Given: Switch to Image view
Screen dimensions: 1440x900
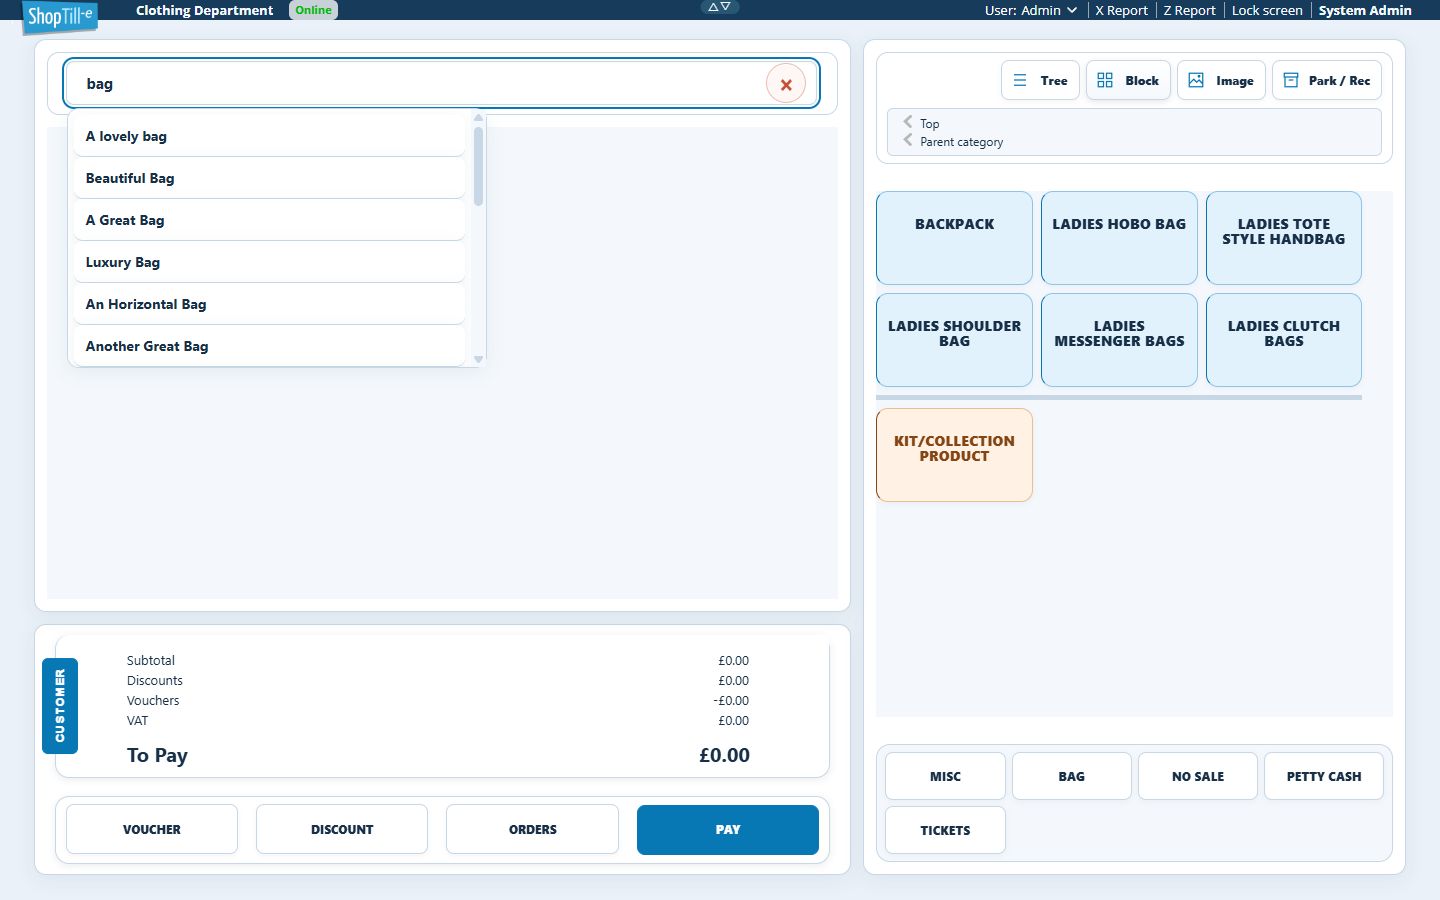Looking at the screenshot, I should 1221,81.
